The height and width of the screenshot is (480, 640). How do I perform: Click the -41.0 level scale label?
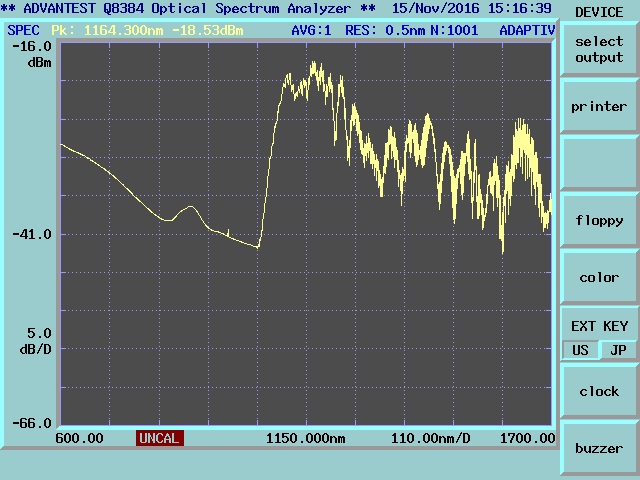click(33, 234)
